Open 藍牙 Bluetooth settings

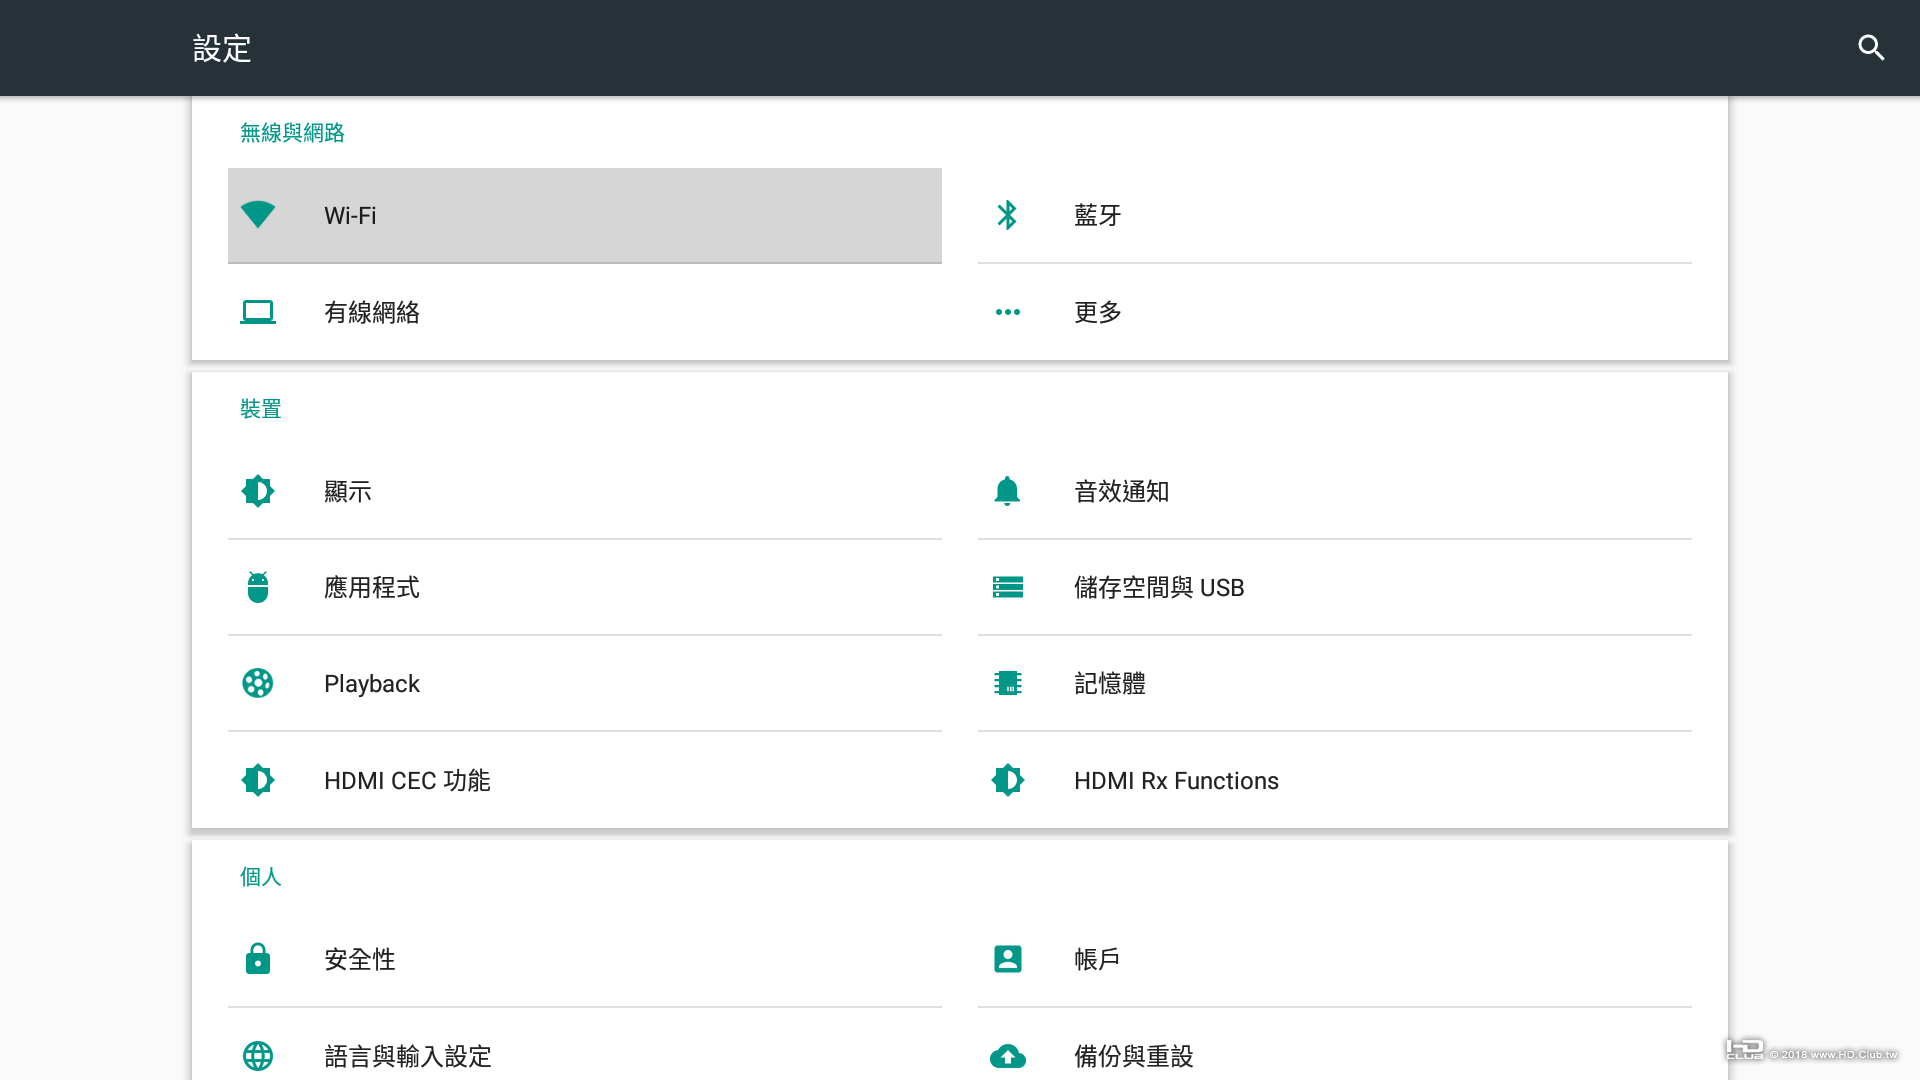click(1335, 215)
